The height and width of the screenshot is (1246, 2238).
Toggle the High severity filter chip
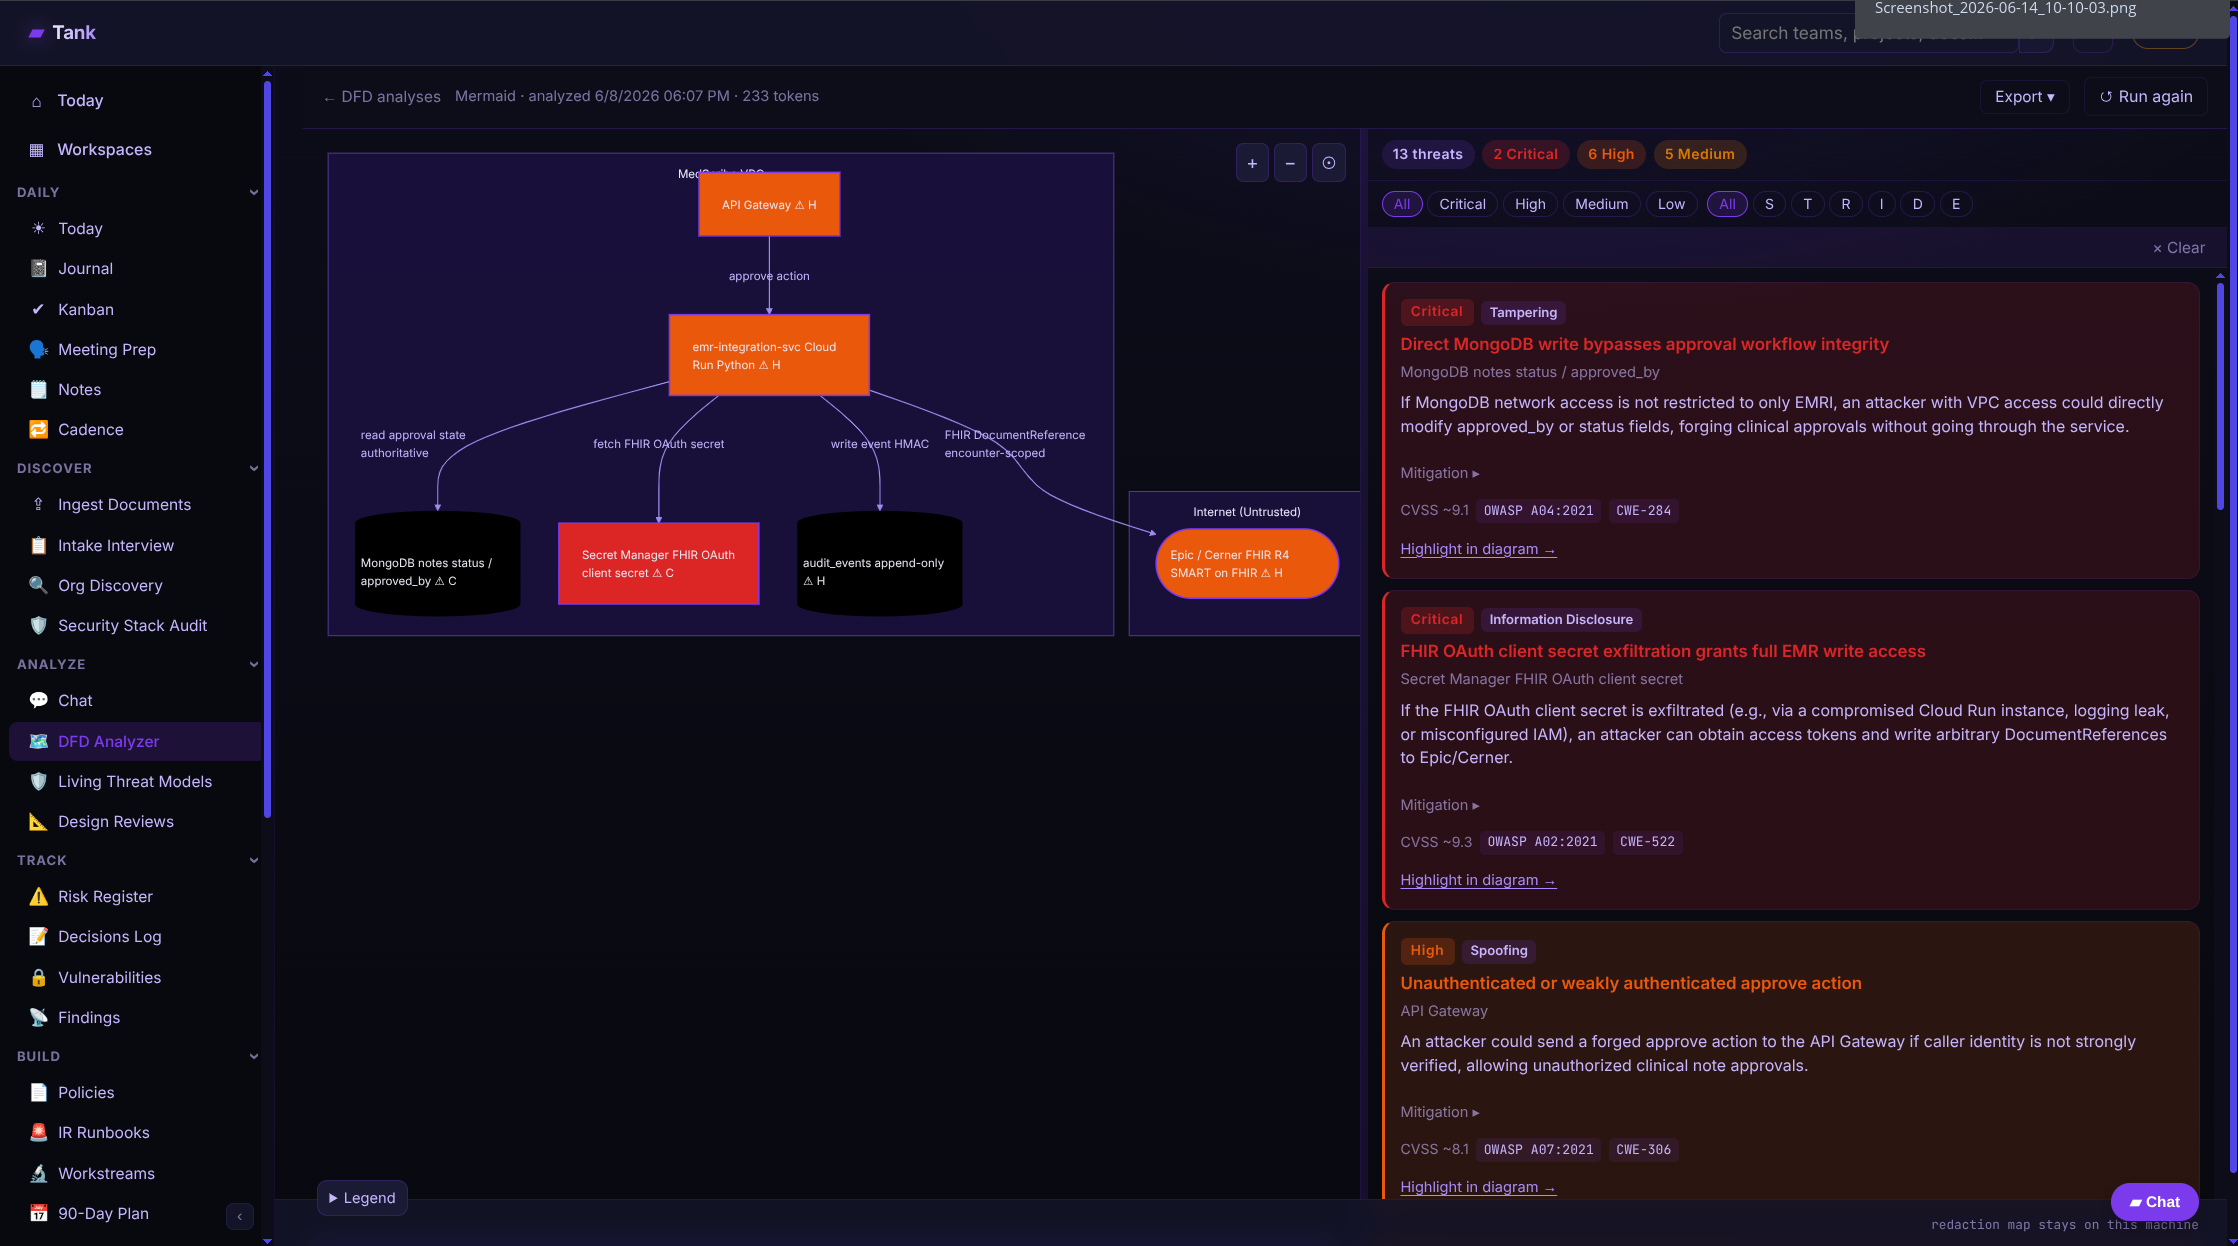[1530, 204]
